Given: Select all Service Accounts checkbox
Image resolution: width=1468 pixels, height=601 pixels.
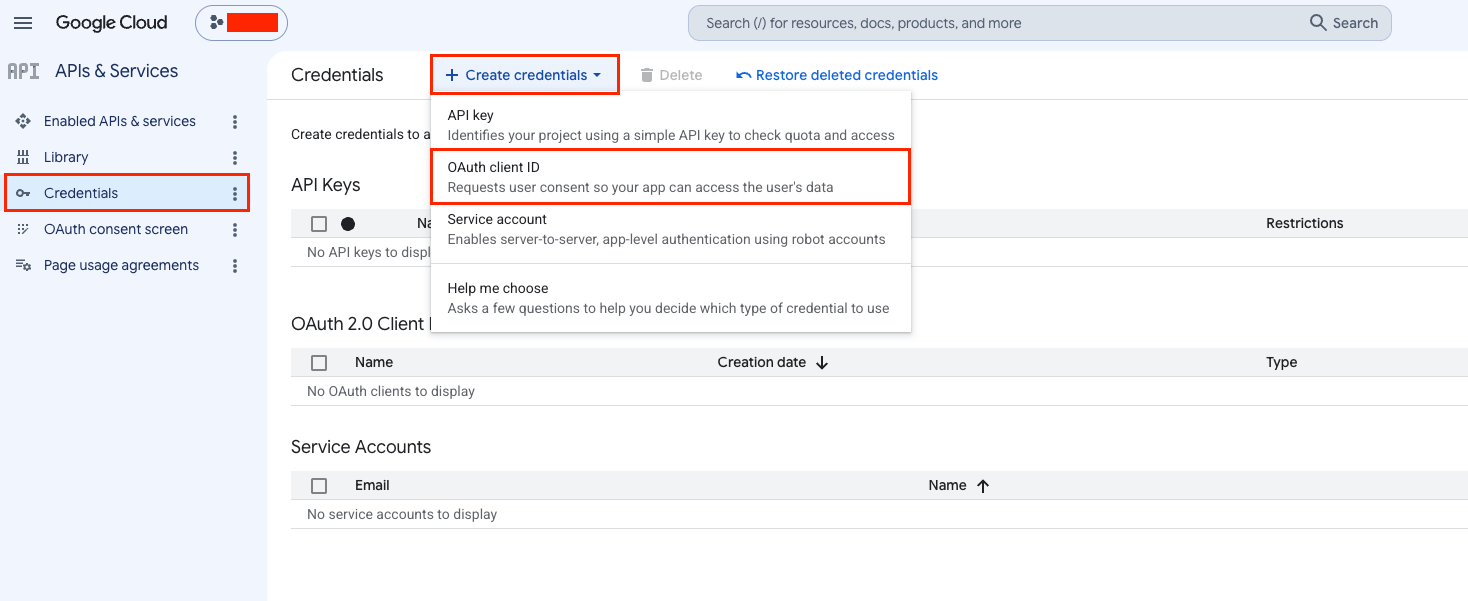Looking at the screenshot, I should [x=319, y=486].
